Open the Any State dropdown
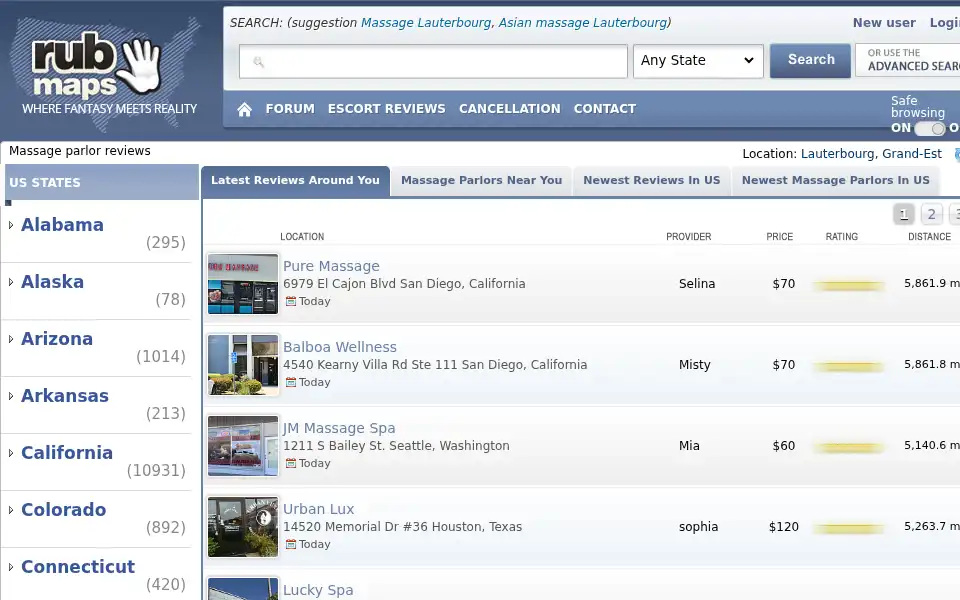The height and width of the screenshot is (600, 960). coord(698,61)
